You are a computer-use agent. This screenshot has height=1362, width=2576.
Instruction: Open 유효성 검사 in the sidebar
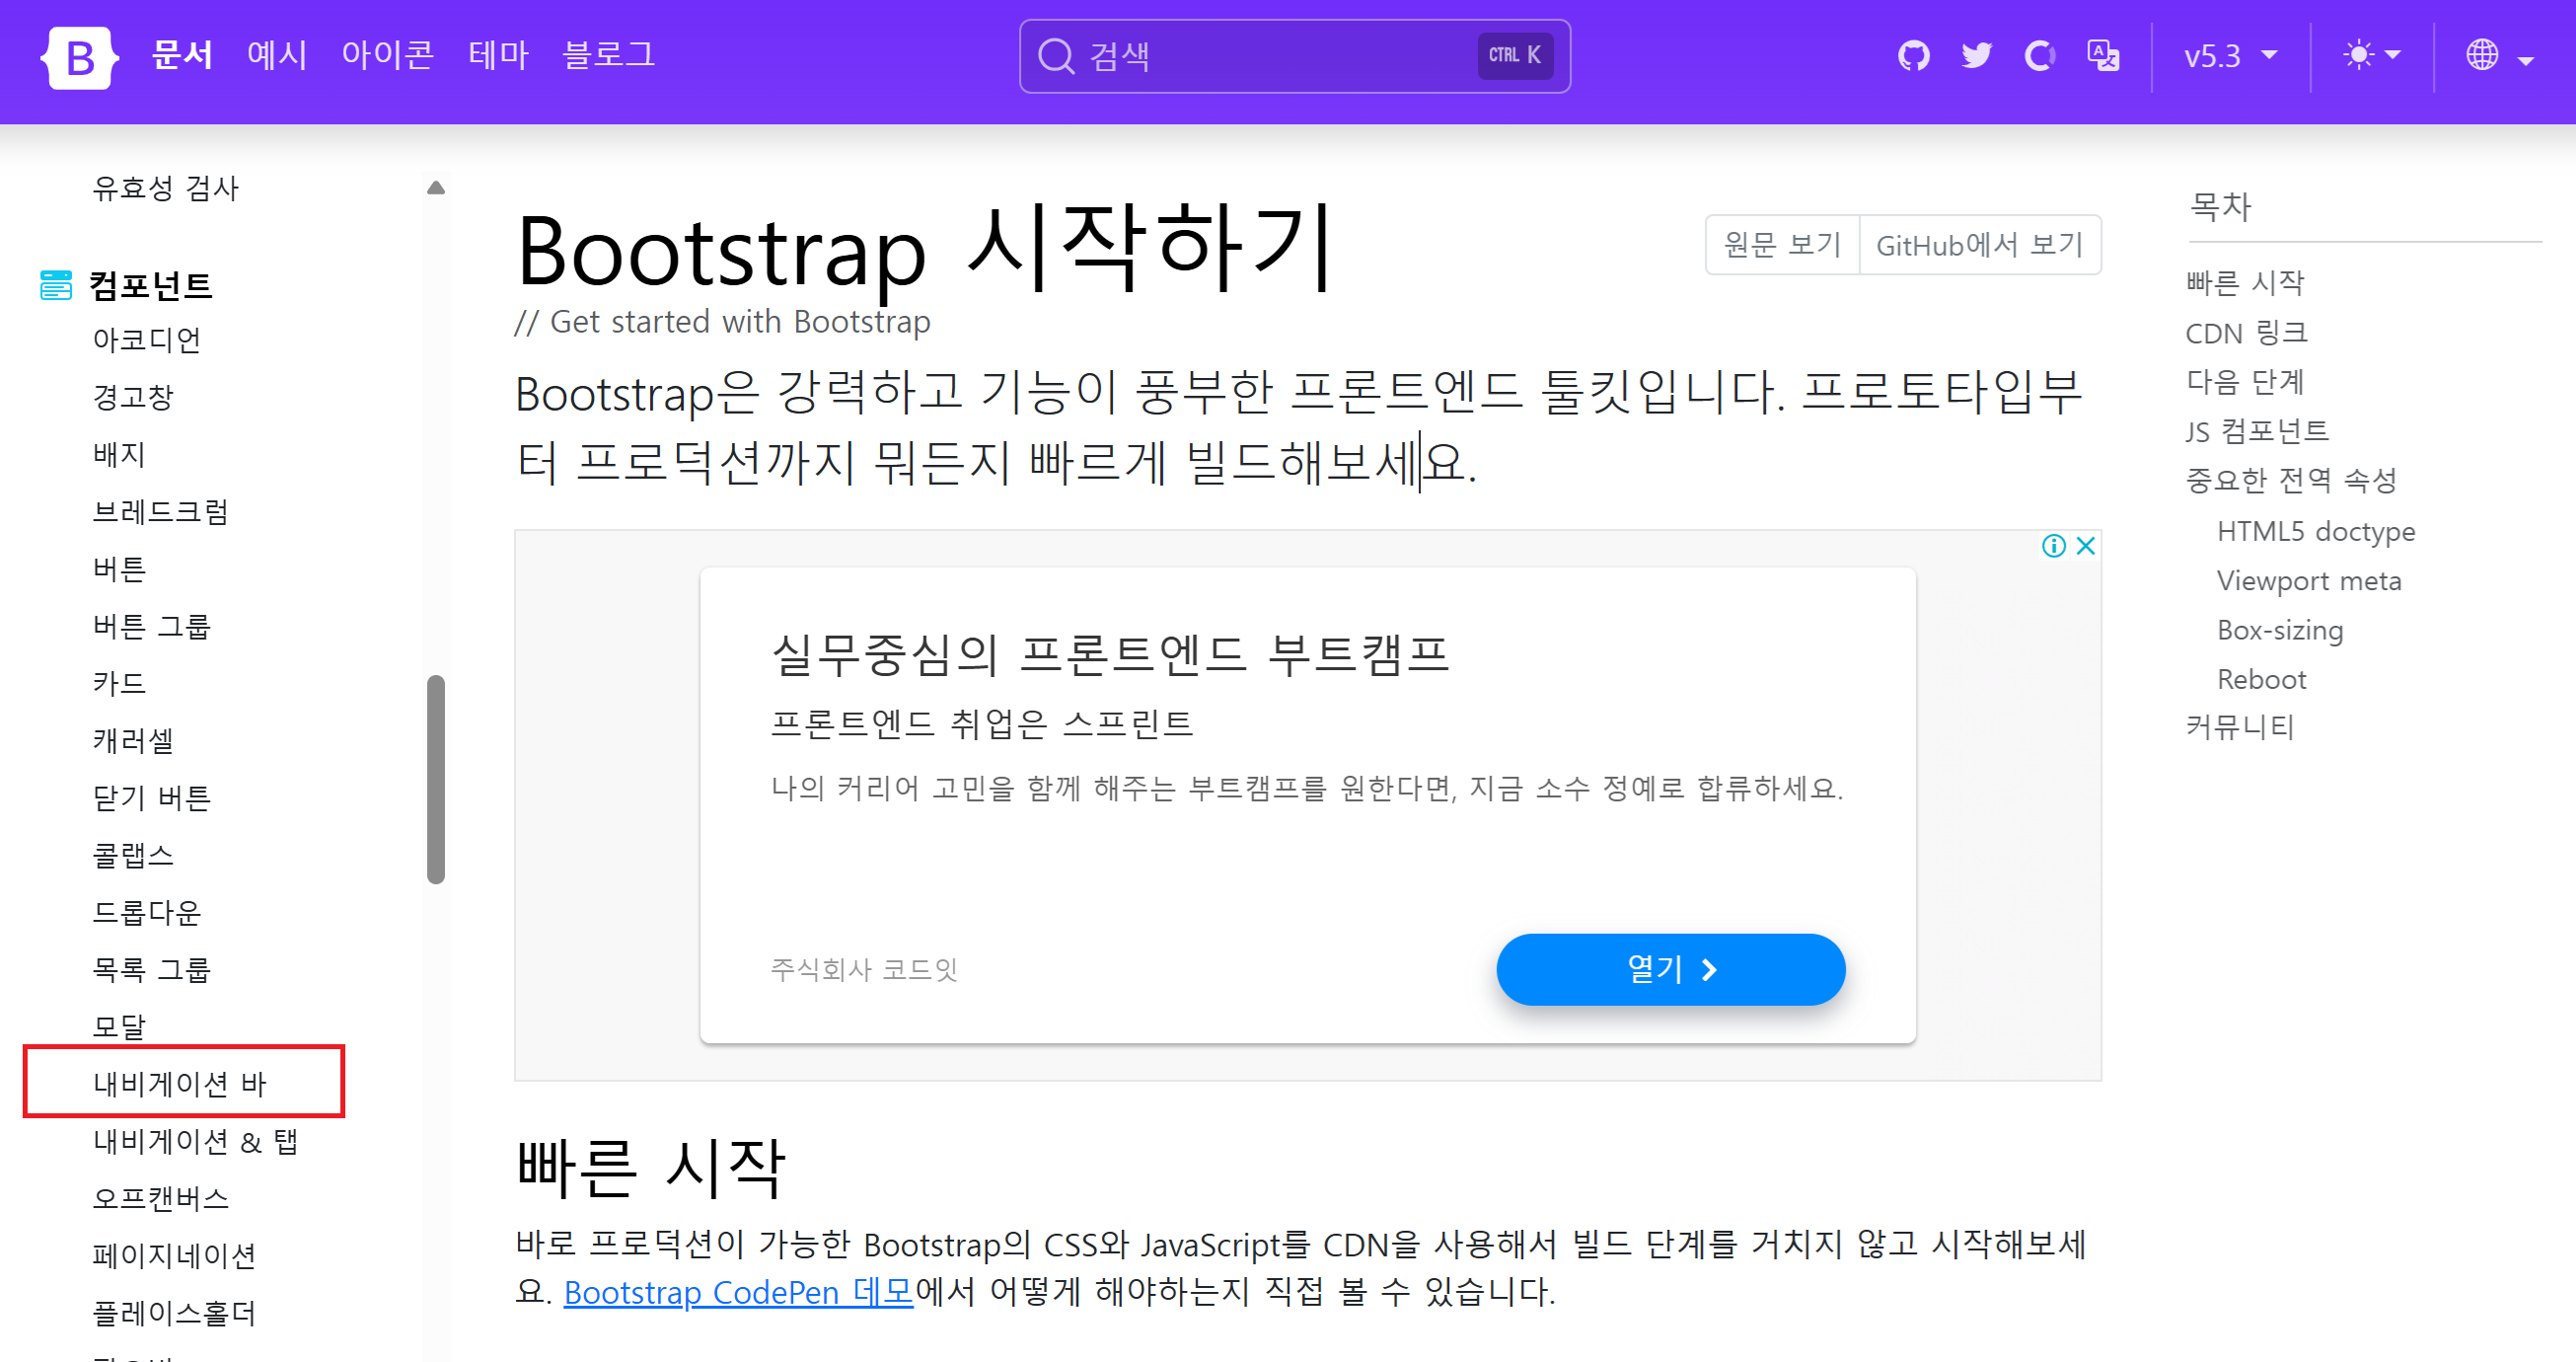click(x=166, y=188)
